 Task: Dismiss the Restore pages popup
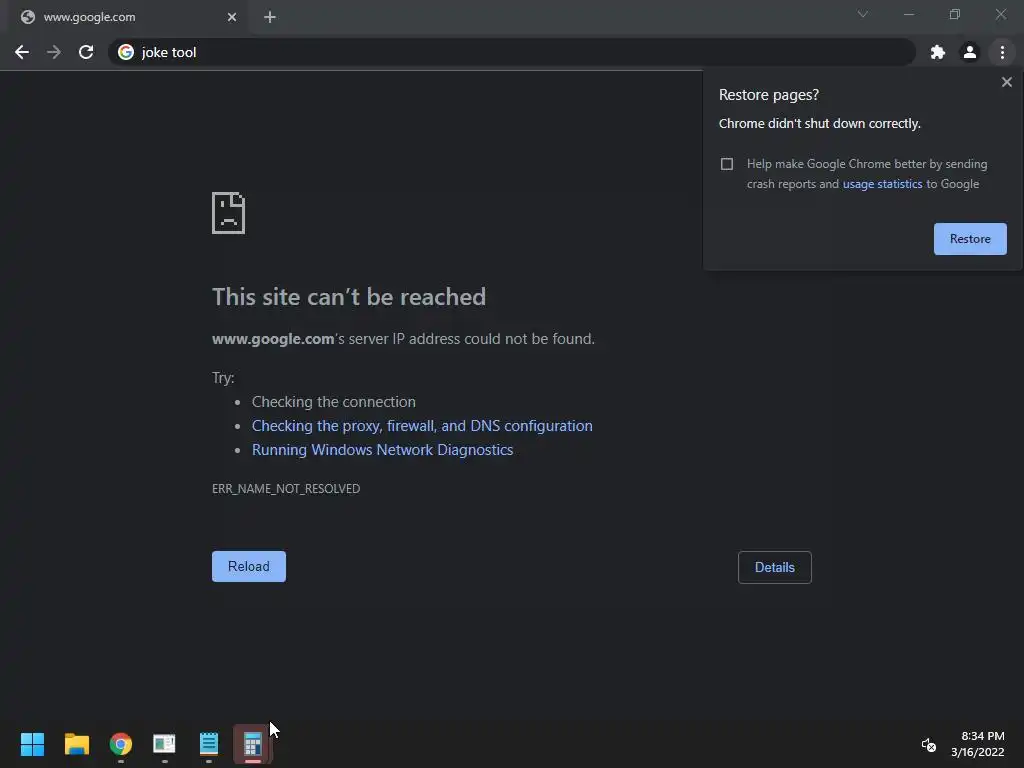click(x=1006, y=82)
